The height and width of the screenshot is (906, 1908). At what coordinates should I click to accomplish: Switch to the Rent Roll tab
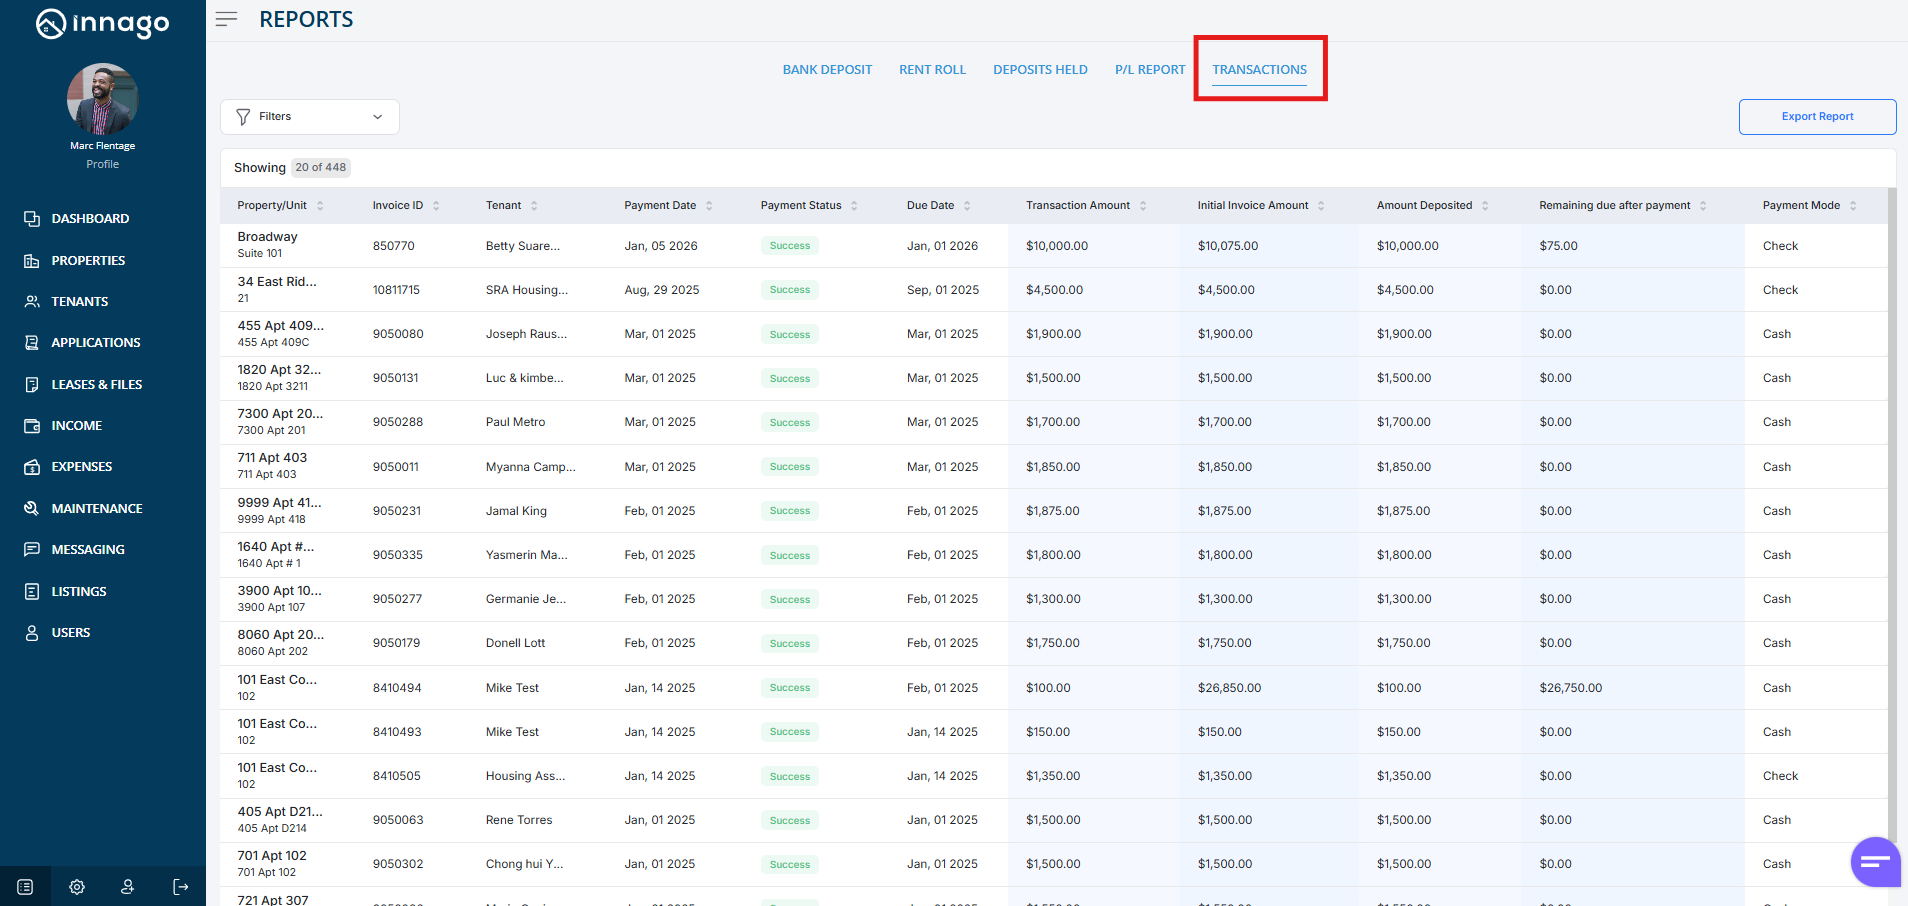click(932, 70)
